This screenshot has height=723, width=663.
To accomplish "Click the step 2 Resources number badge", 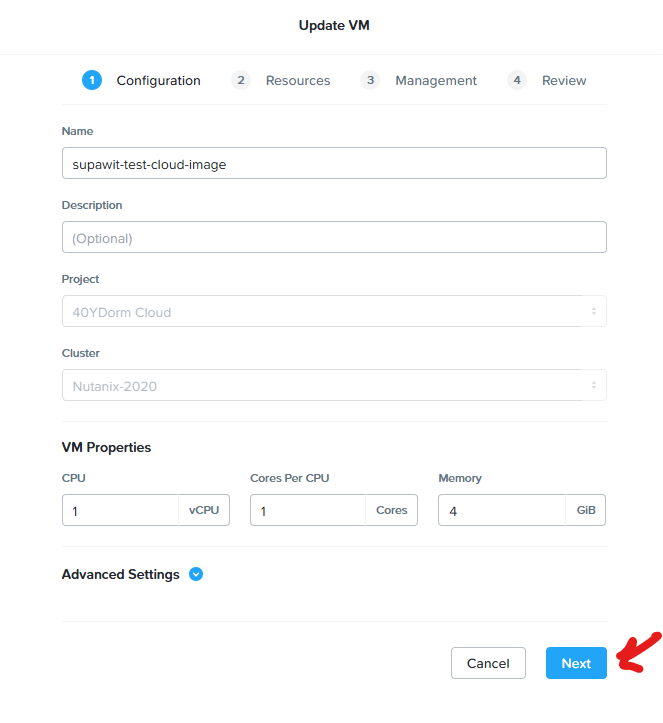I will pyautogui.click(x=241, y=81).
